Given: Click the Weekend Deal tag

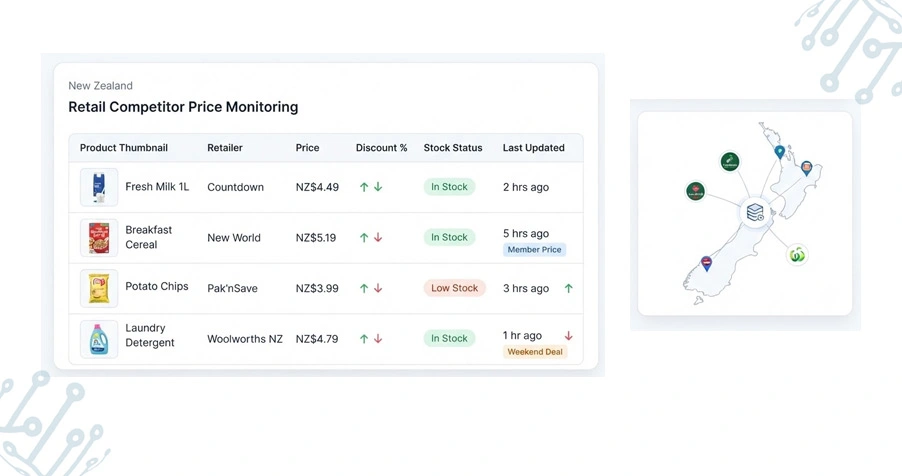Looking at the screenshot, I should (535, 352).
